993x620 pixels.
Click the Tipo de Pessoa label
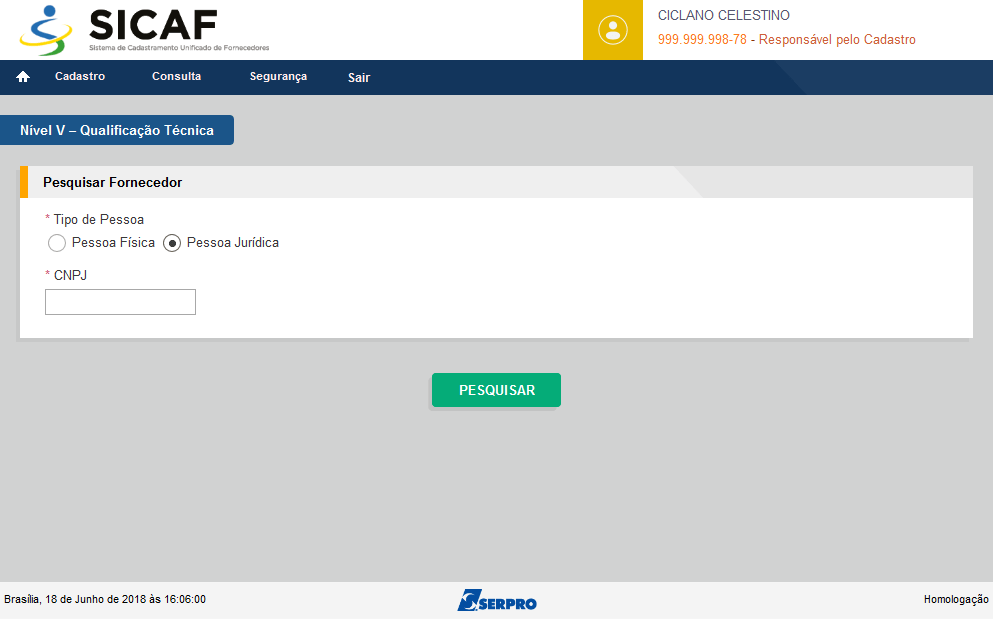tap(98, 220)
